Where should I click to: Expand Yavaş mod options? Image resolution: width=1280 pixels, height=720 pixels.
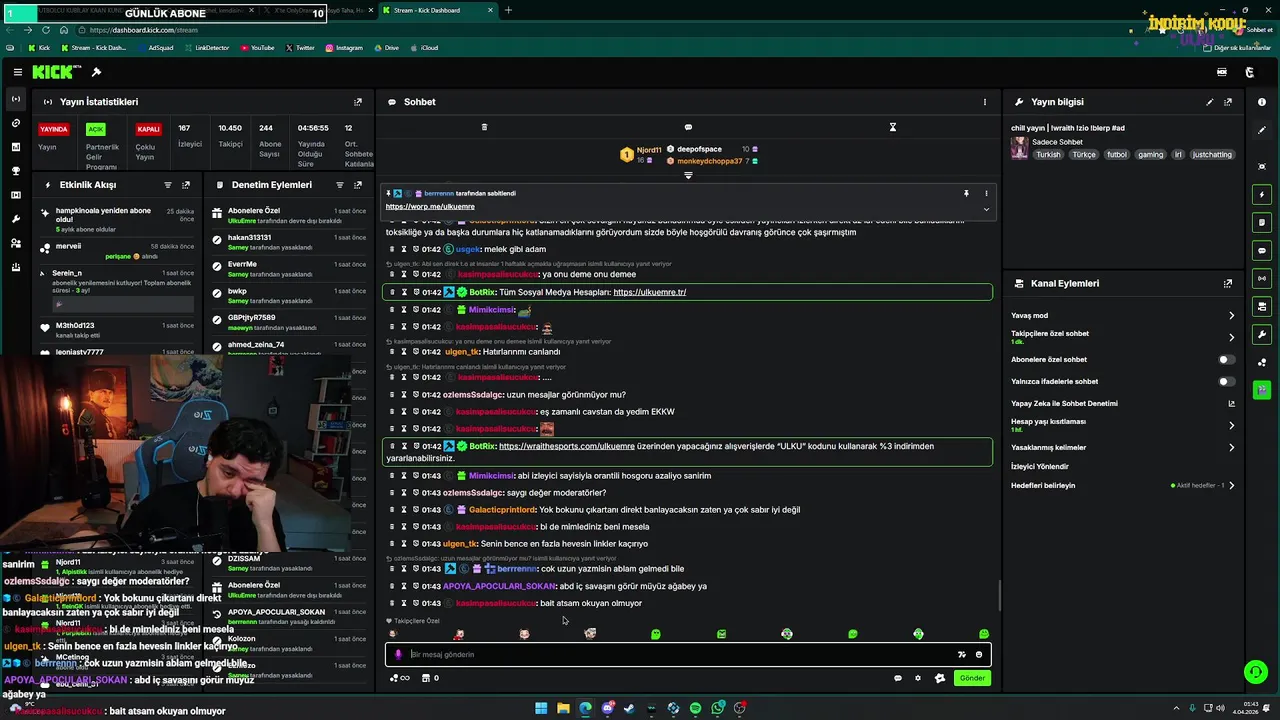[x=1231, y=316]
